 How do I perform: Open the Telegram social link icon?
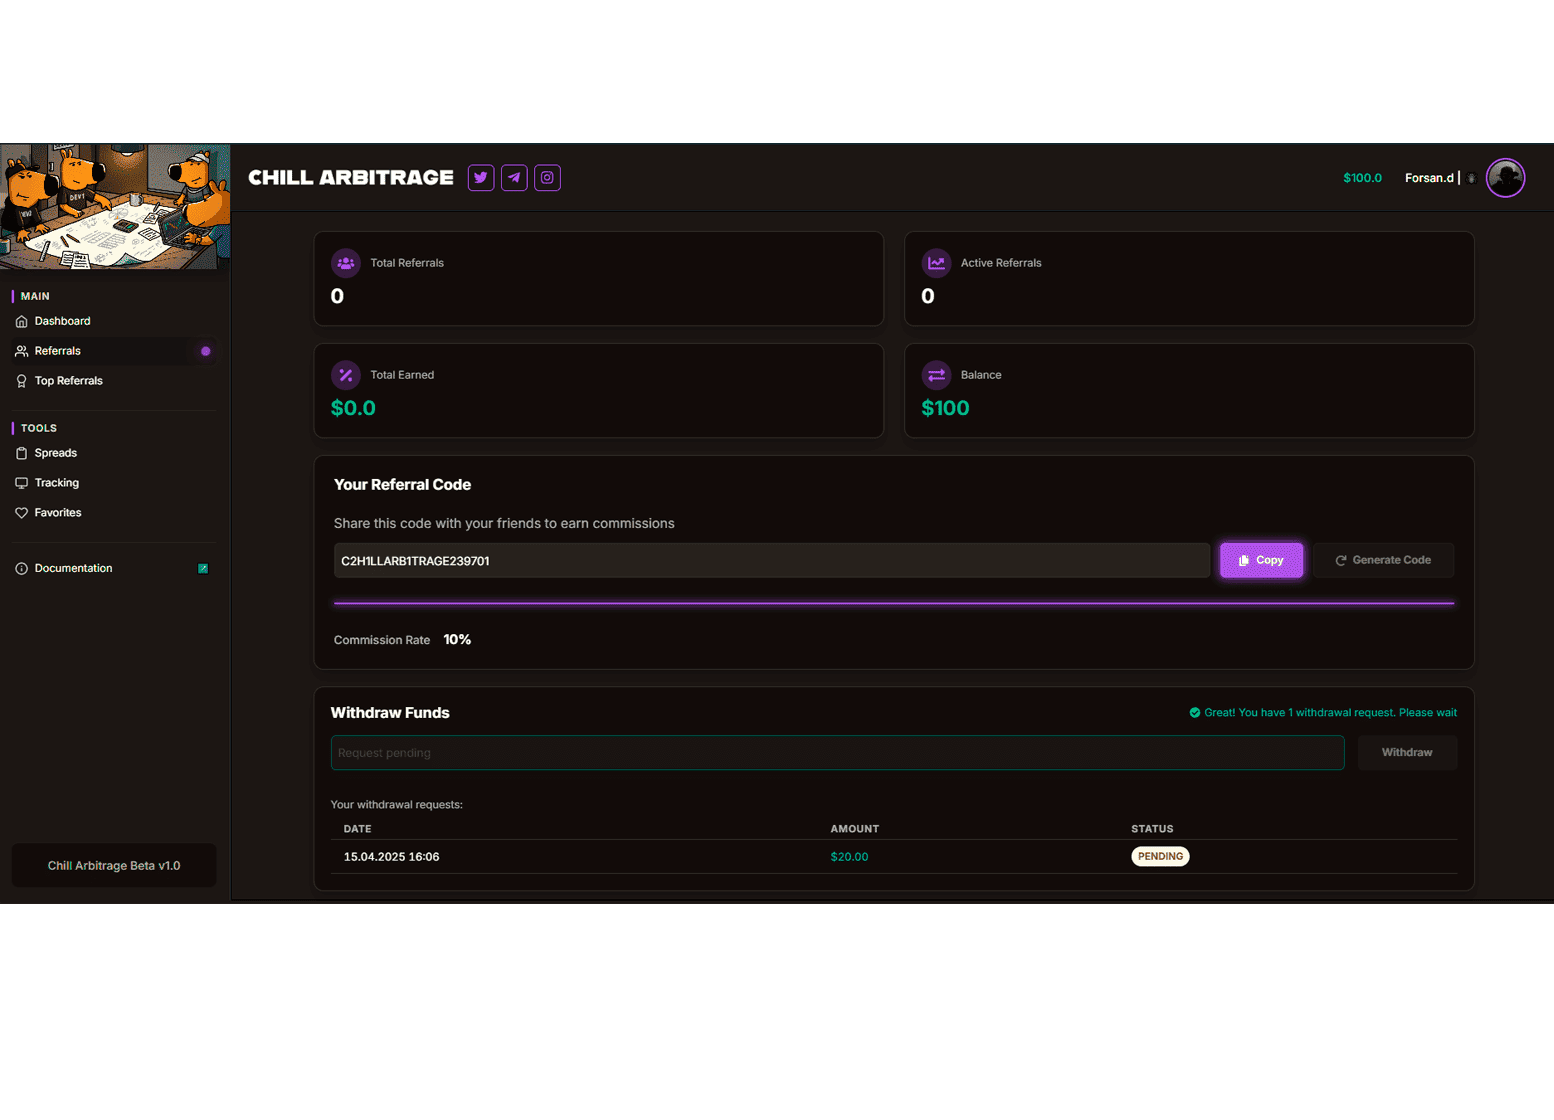click(514, 178)
